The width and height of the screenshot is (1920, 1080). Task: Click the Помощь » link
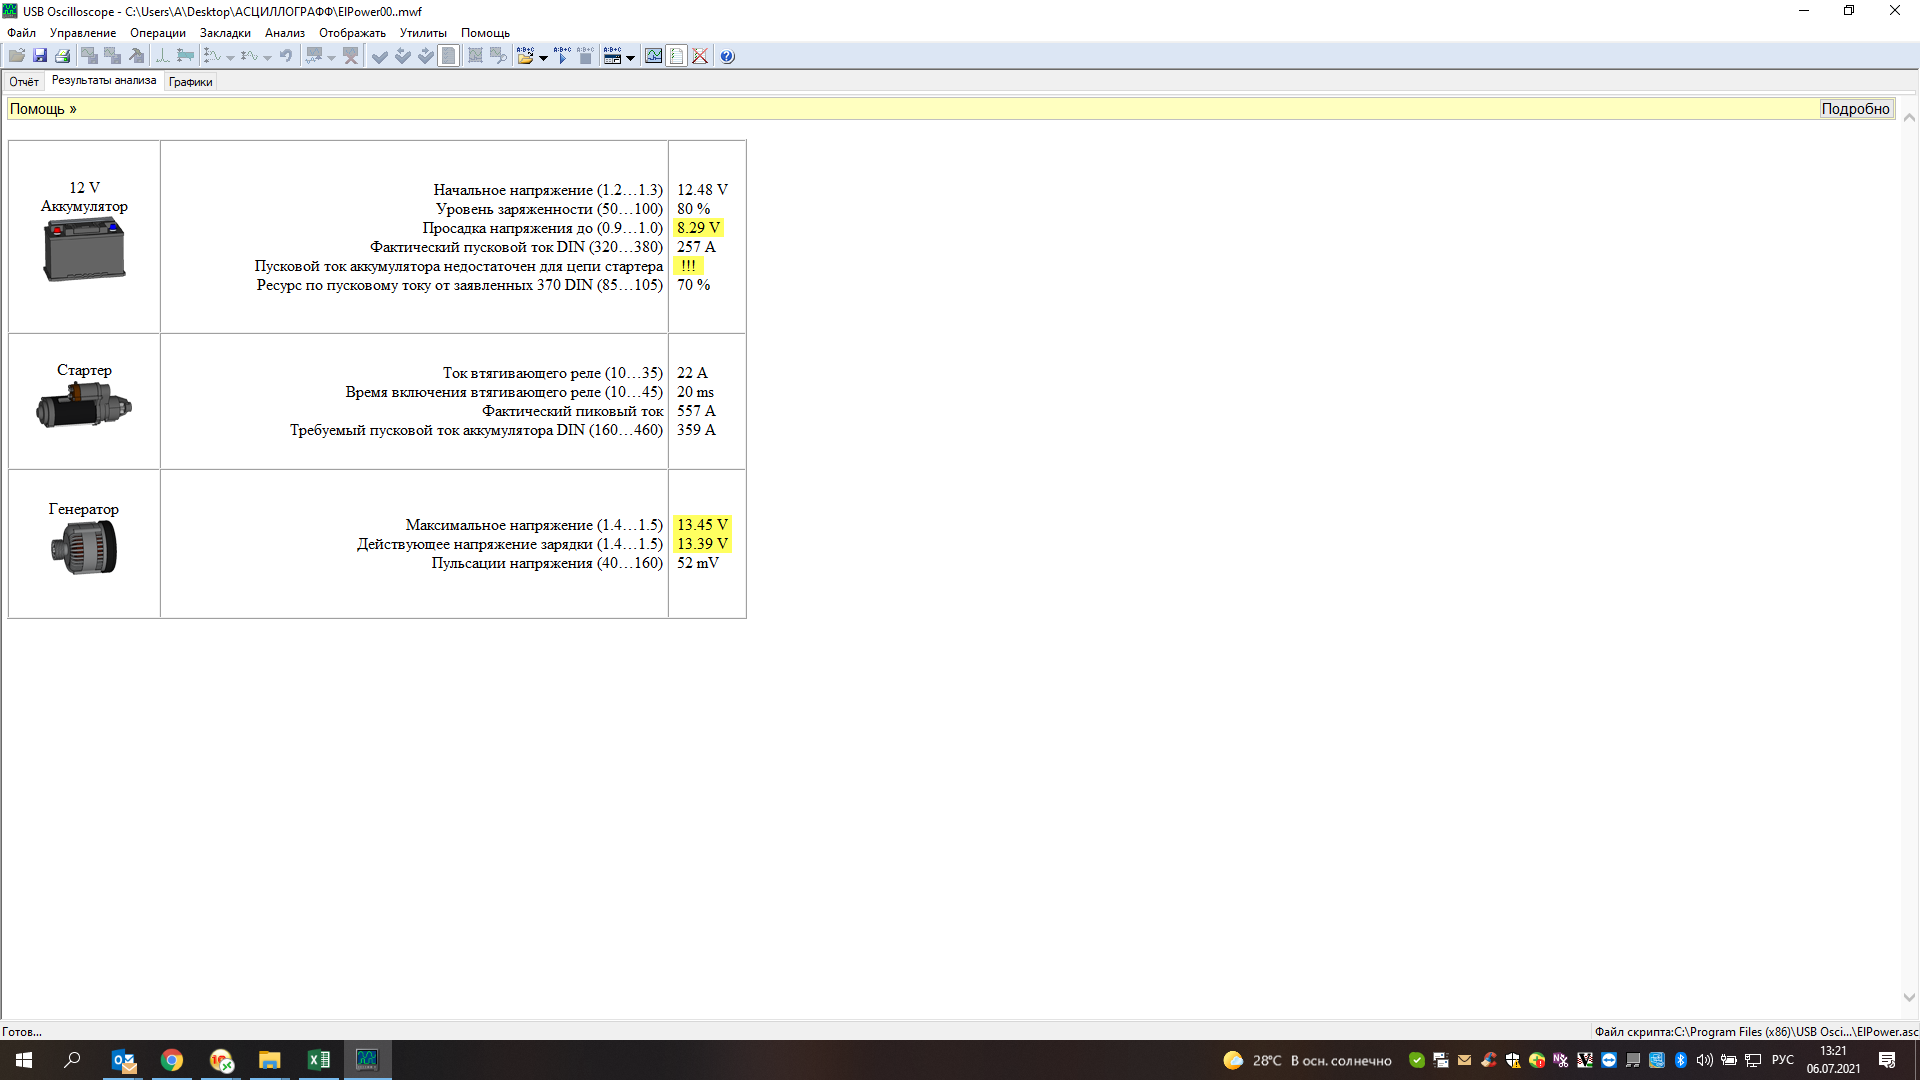tap(43, 109)
